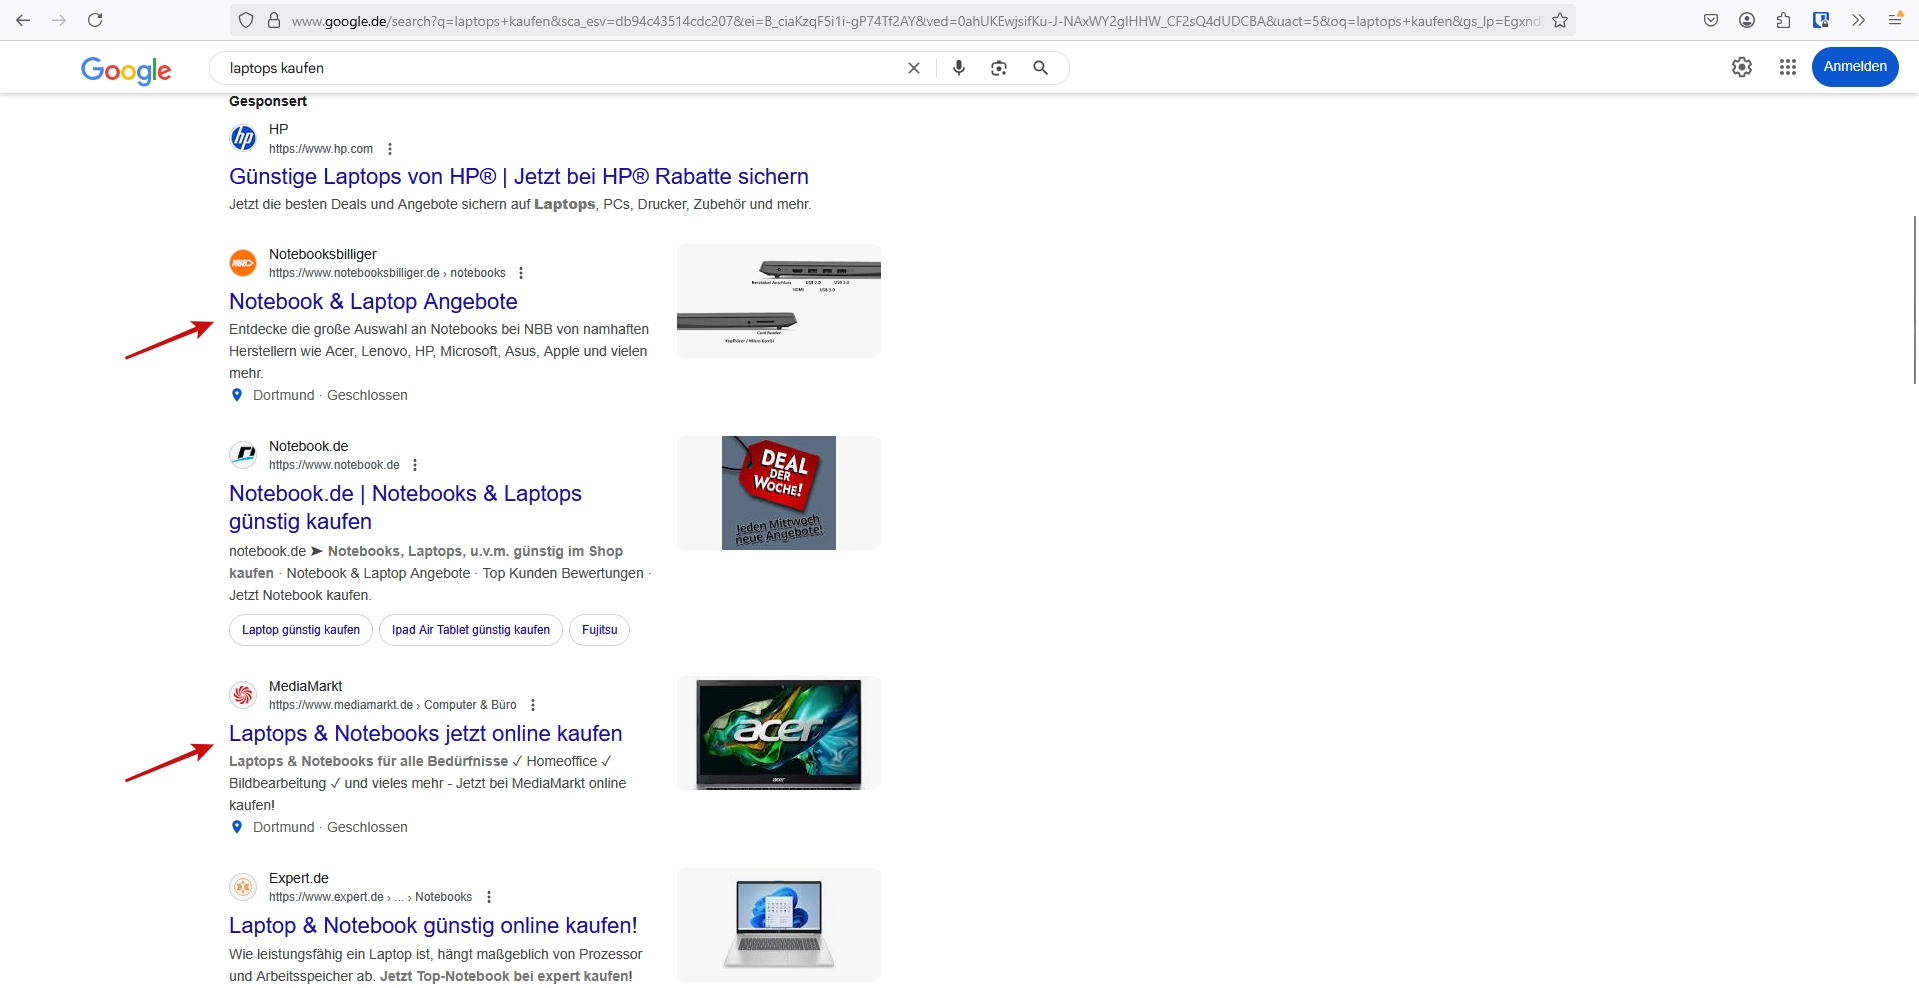Click the Anmelden sign-in button
This screenshot has width=1919, height=988.
1854,67
